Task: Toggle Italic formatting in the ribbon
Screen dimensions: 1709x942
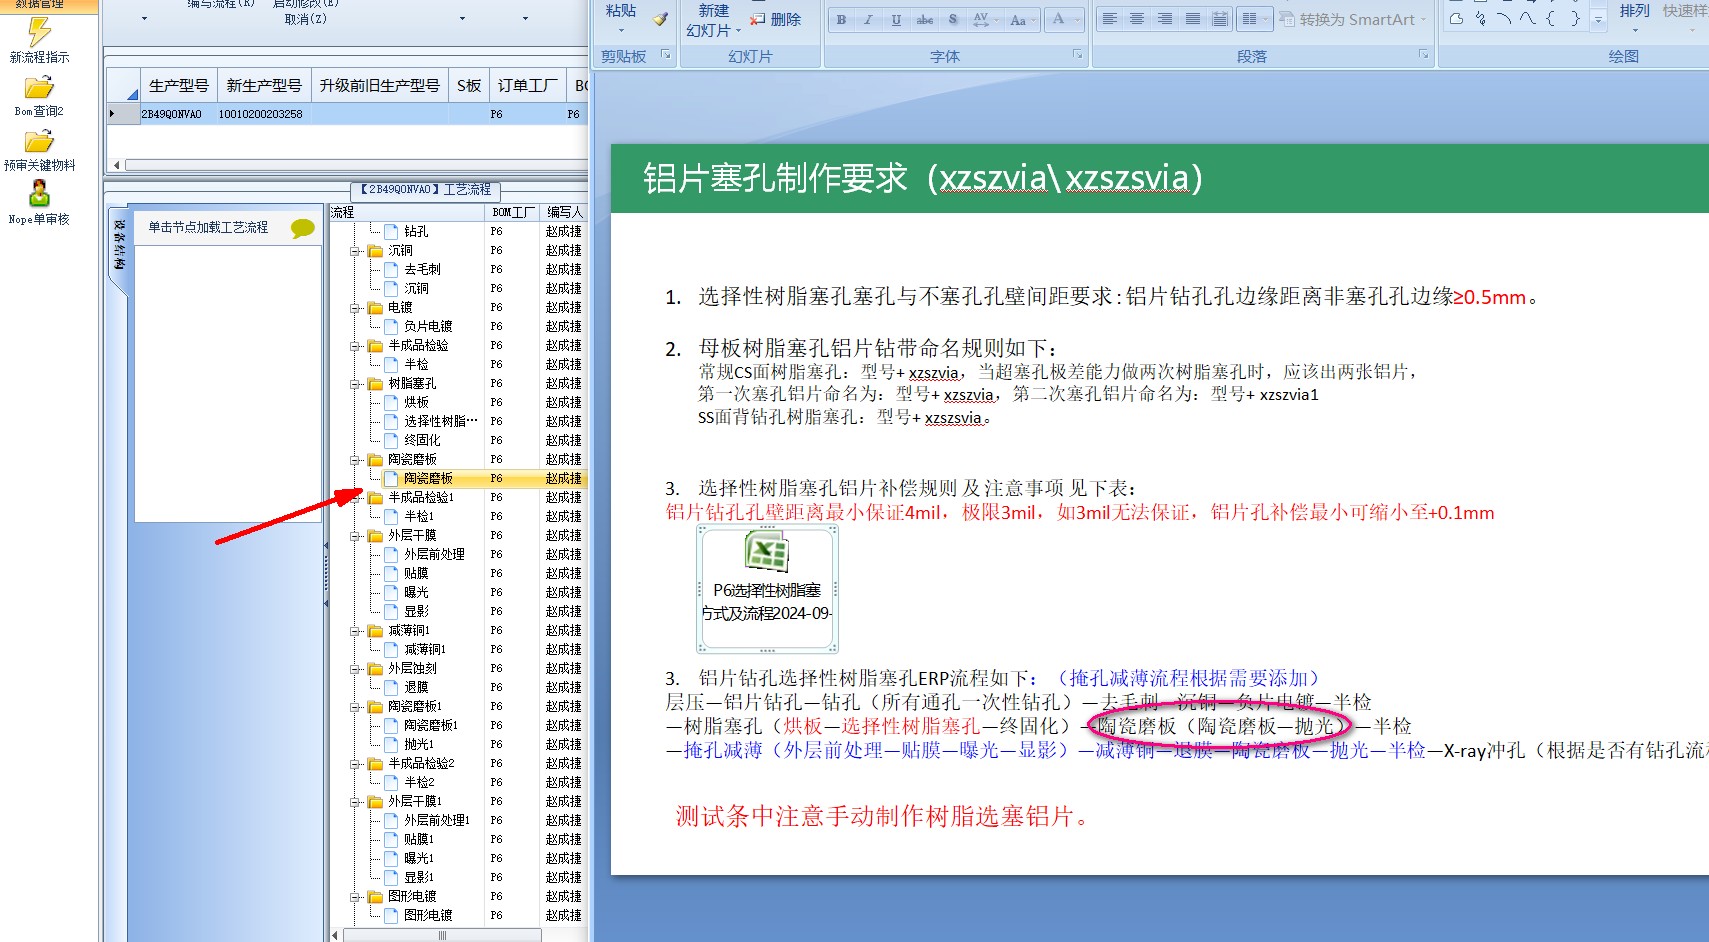Action: tap(868, 20)
